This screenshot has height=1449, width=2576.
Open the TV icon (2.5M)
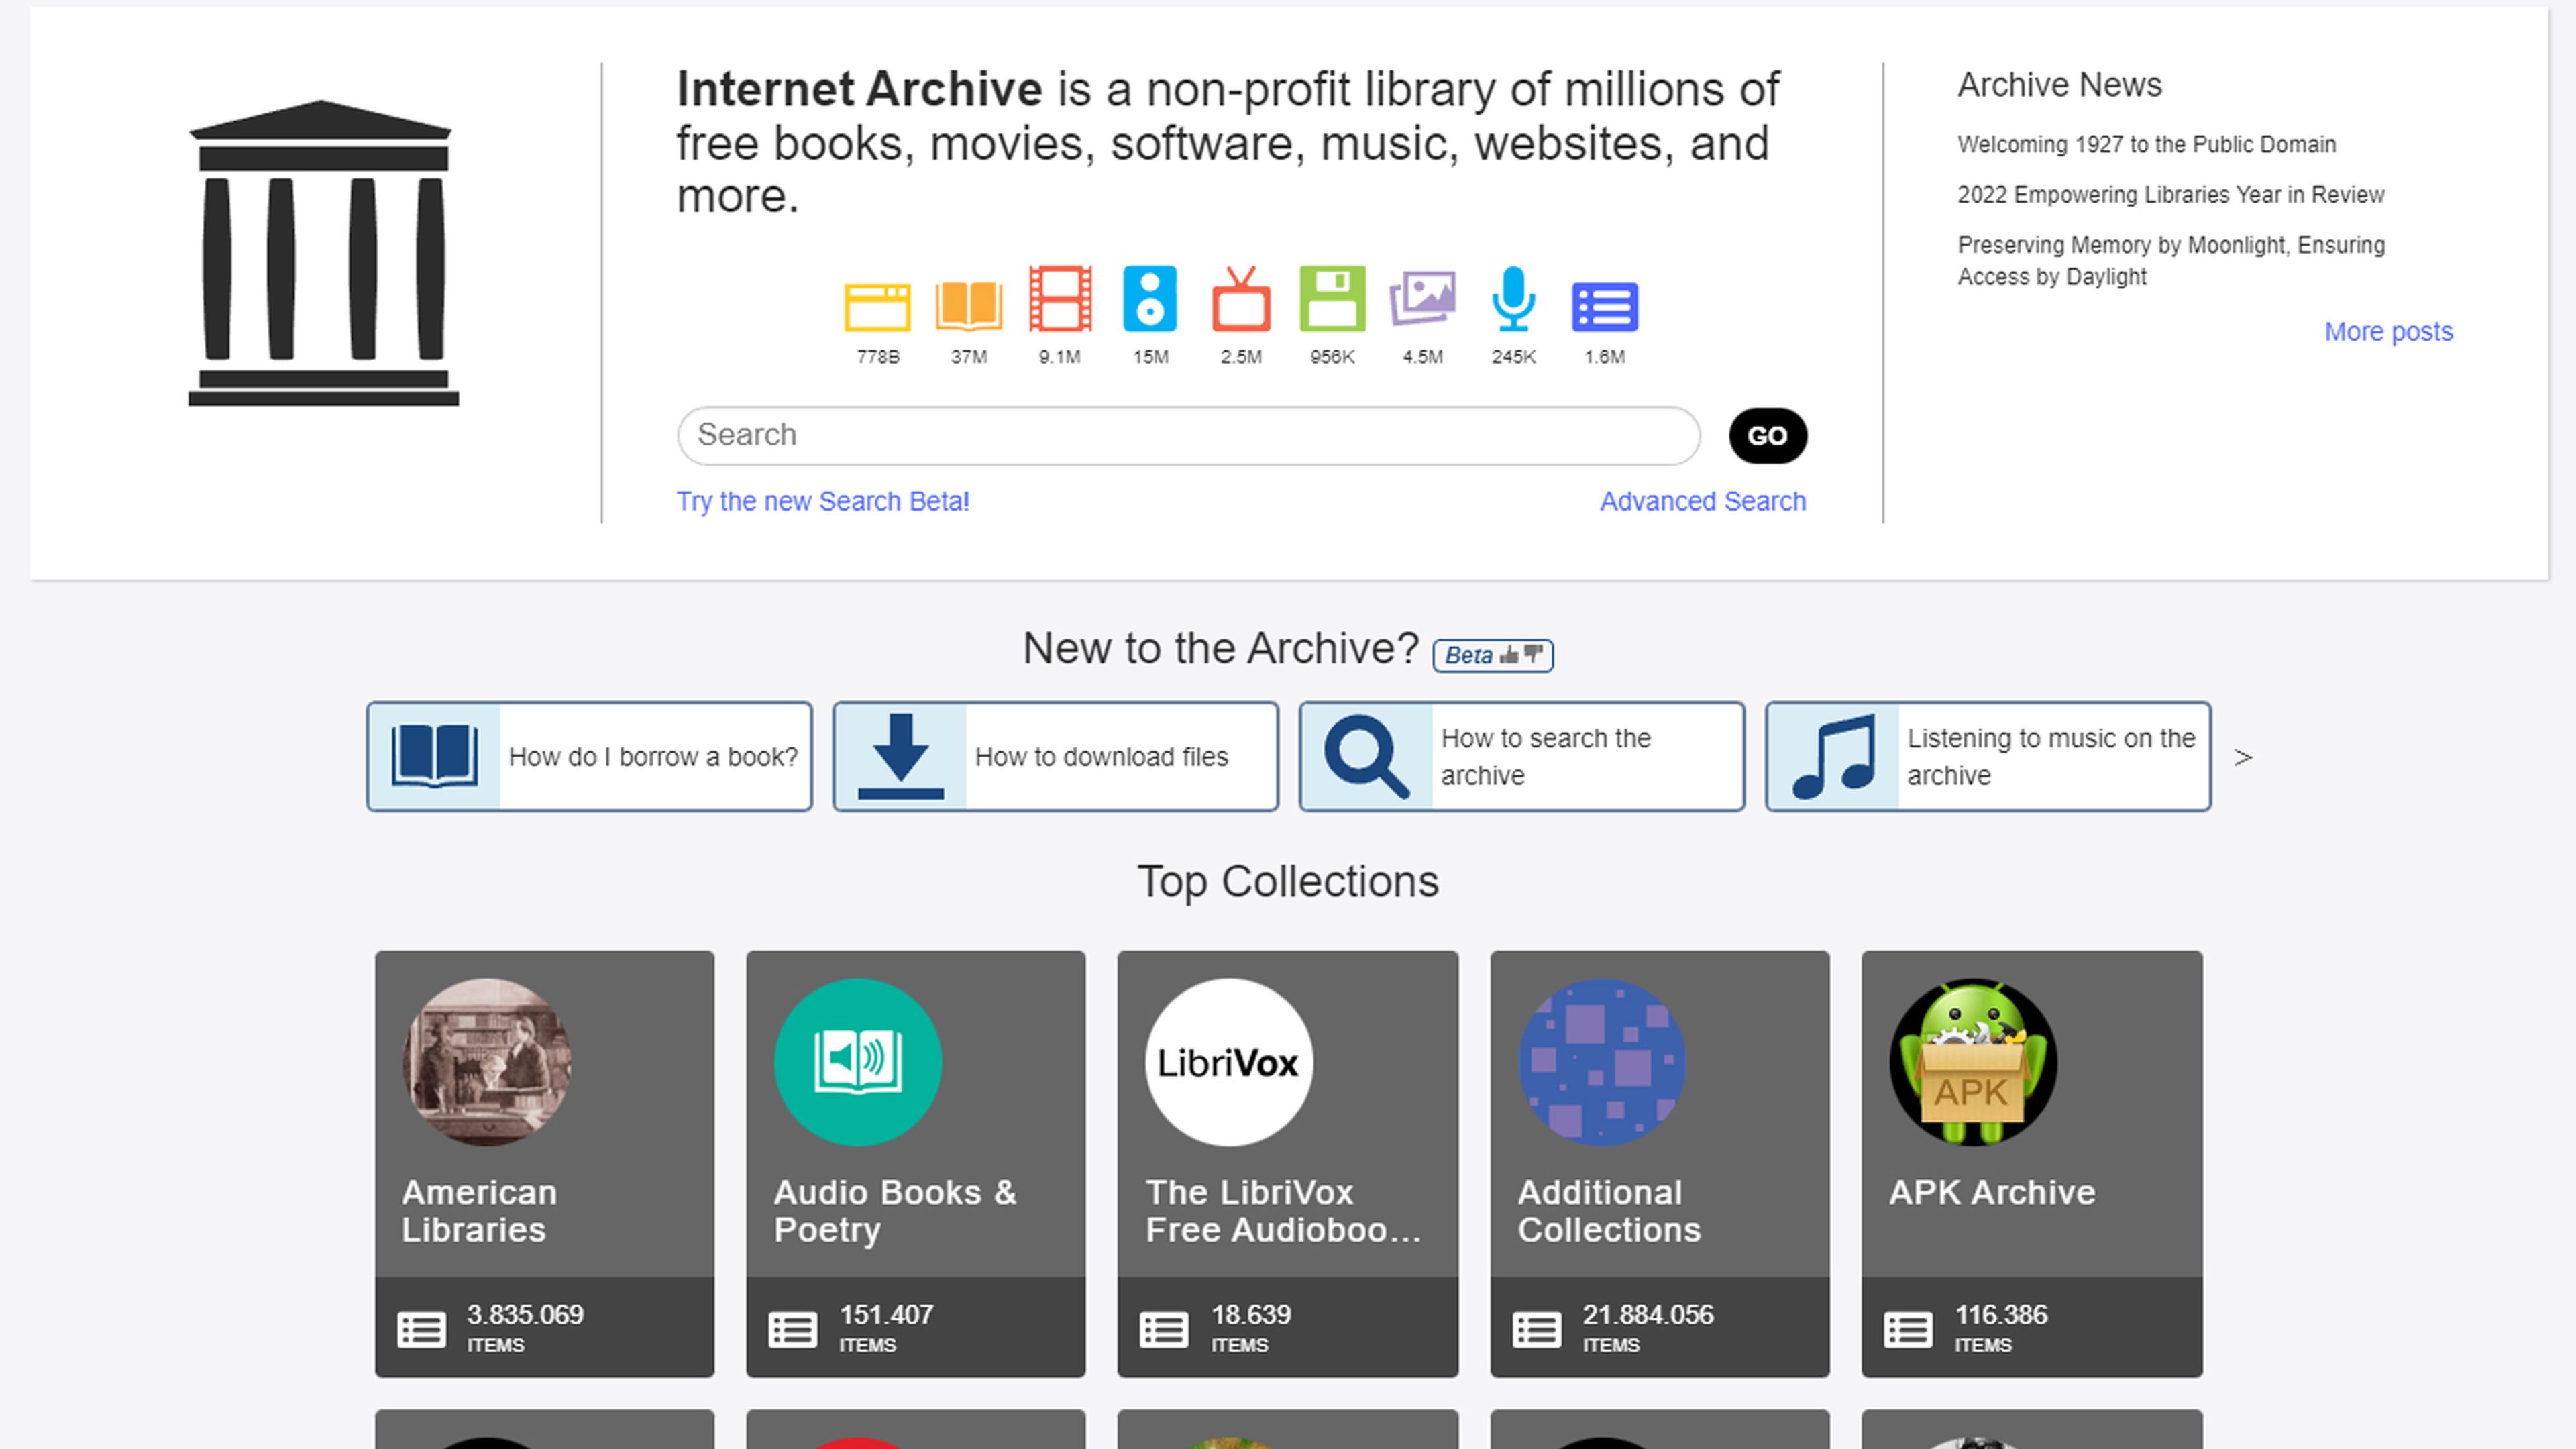coord(1241,298)
